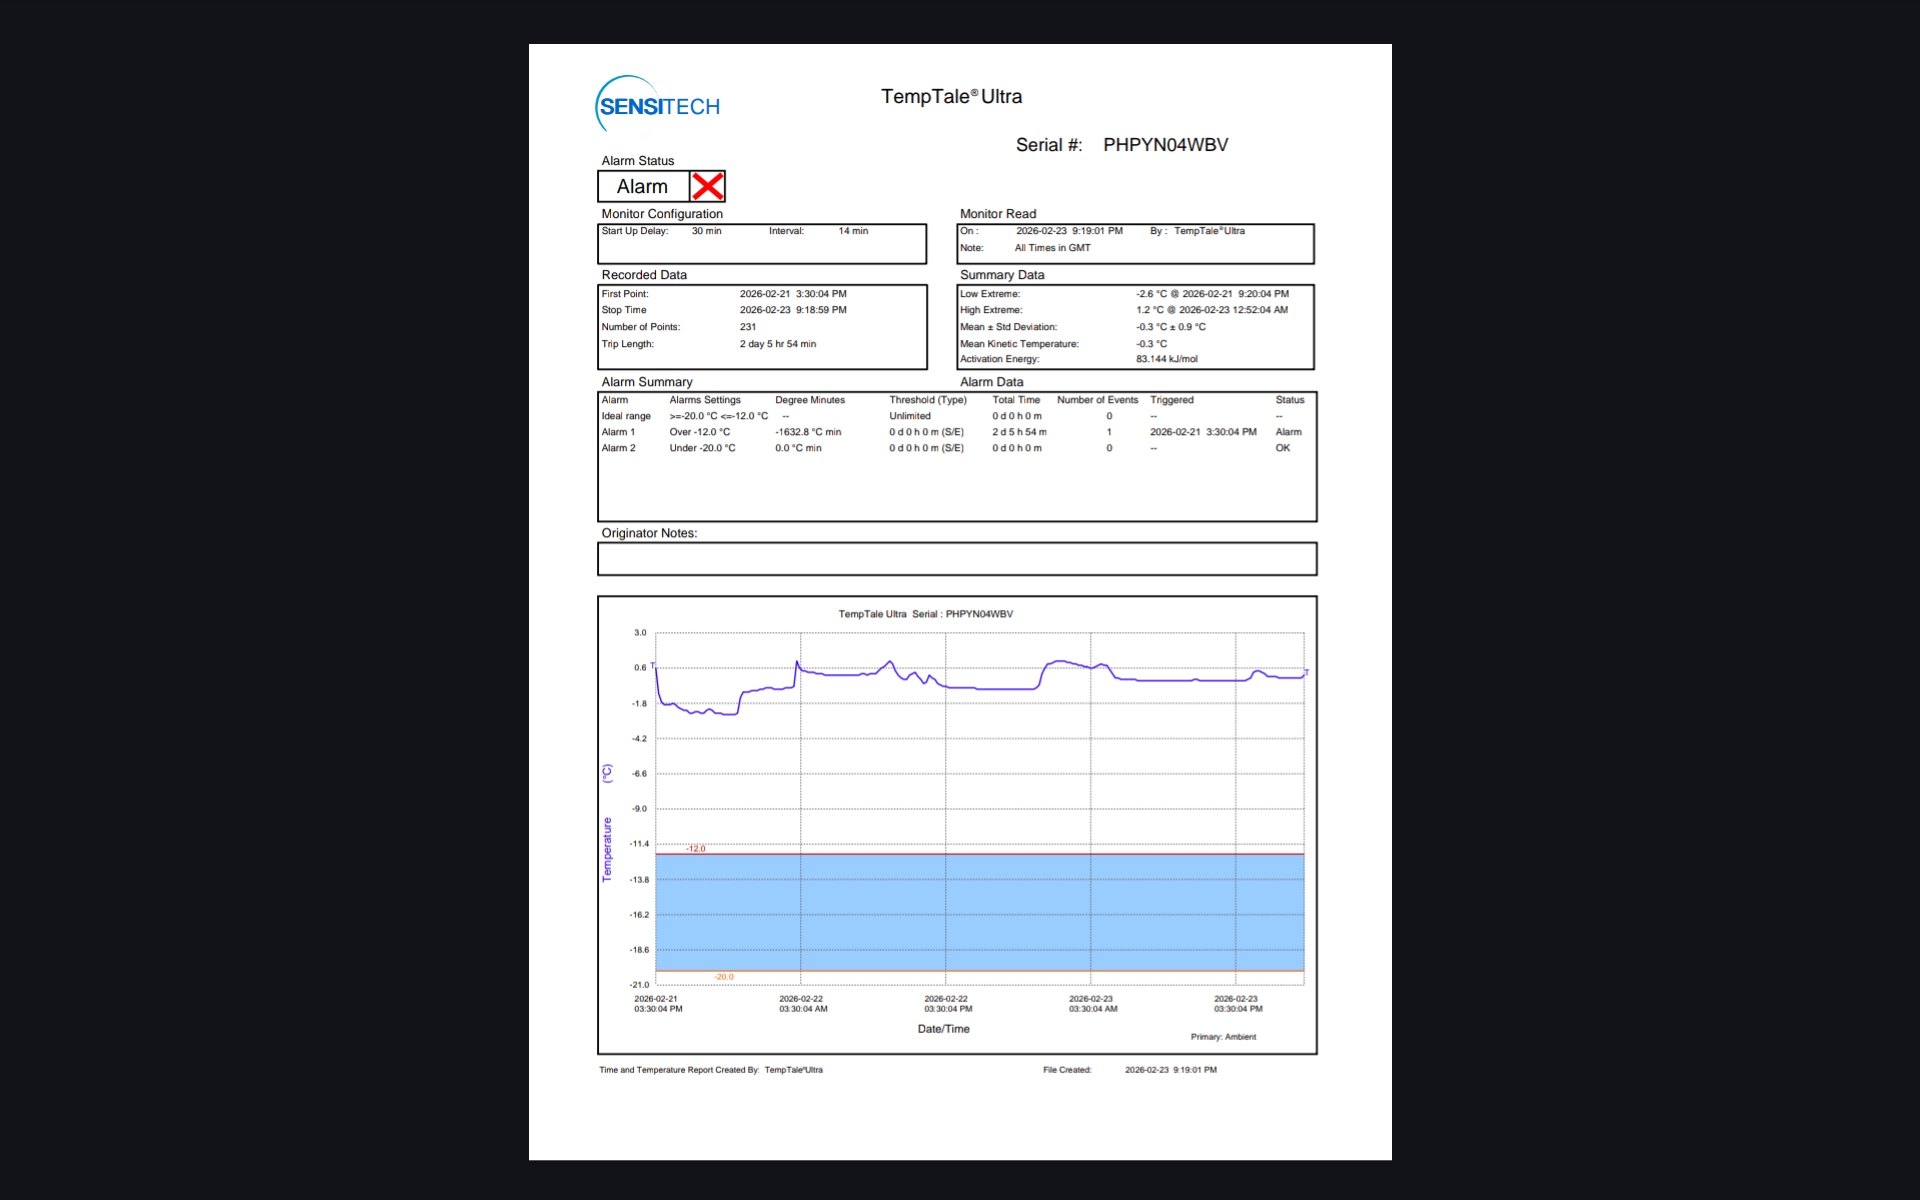Click the Low Extreme value

coord(1211,294)
